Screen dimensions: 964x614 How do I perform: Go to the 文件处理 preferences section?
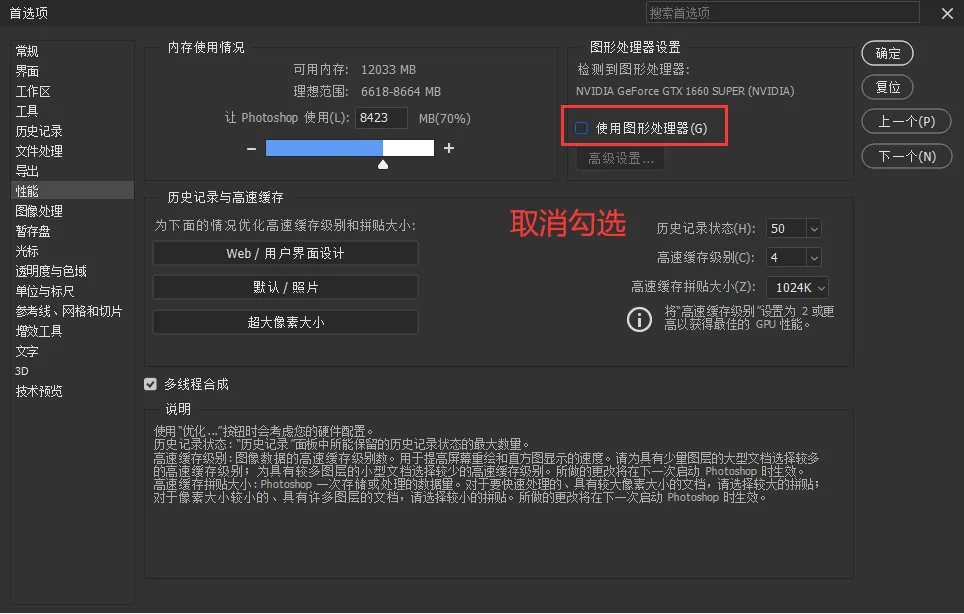(40, 151)
